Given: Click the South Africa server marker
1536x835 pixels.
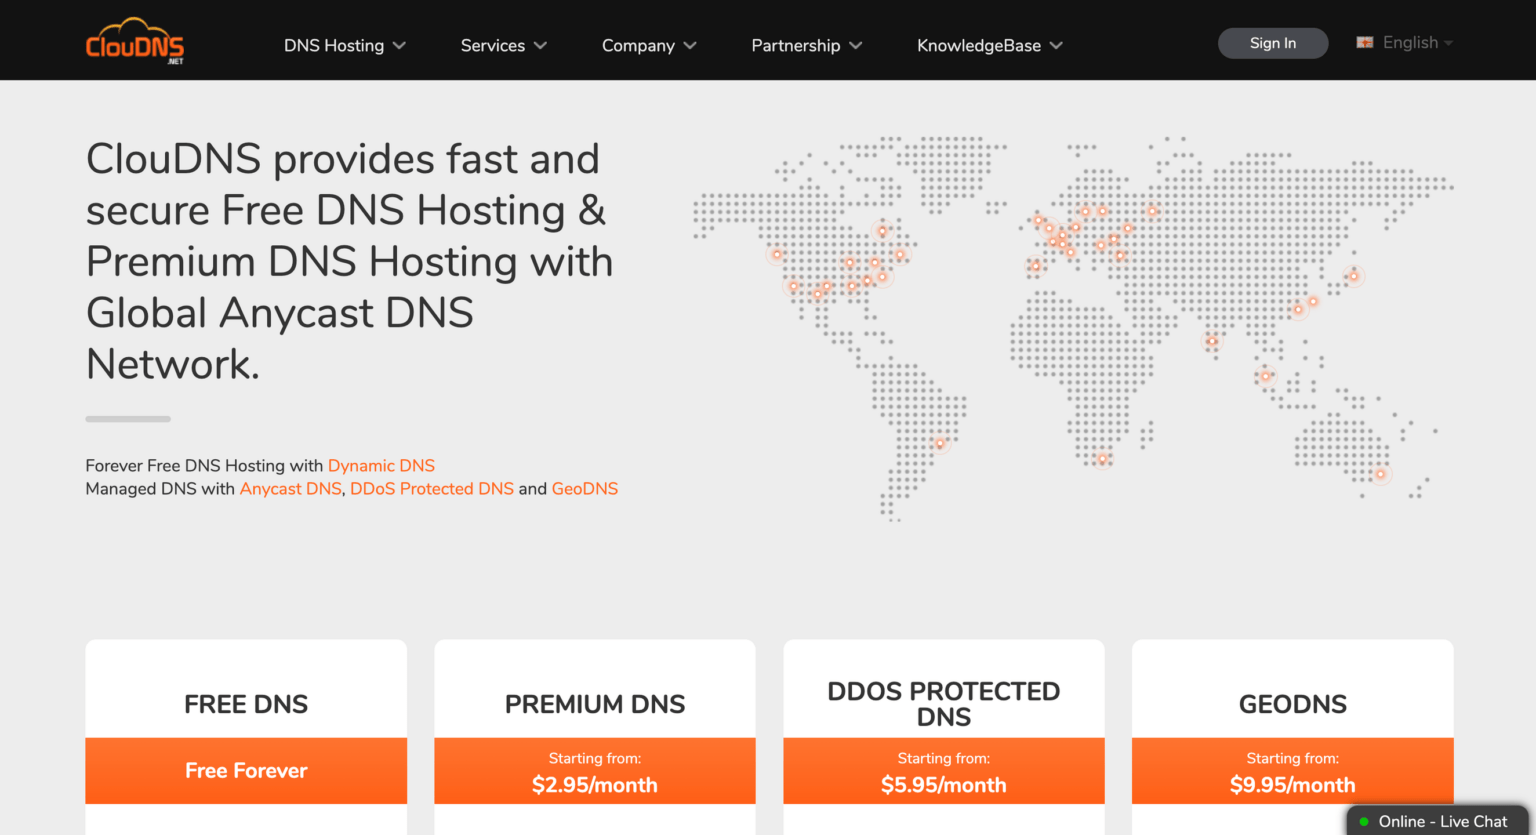Looking at the screenshot, I should tap(1102, 459).
